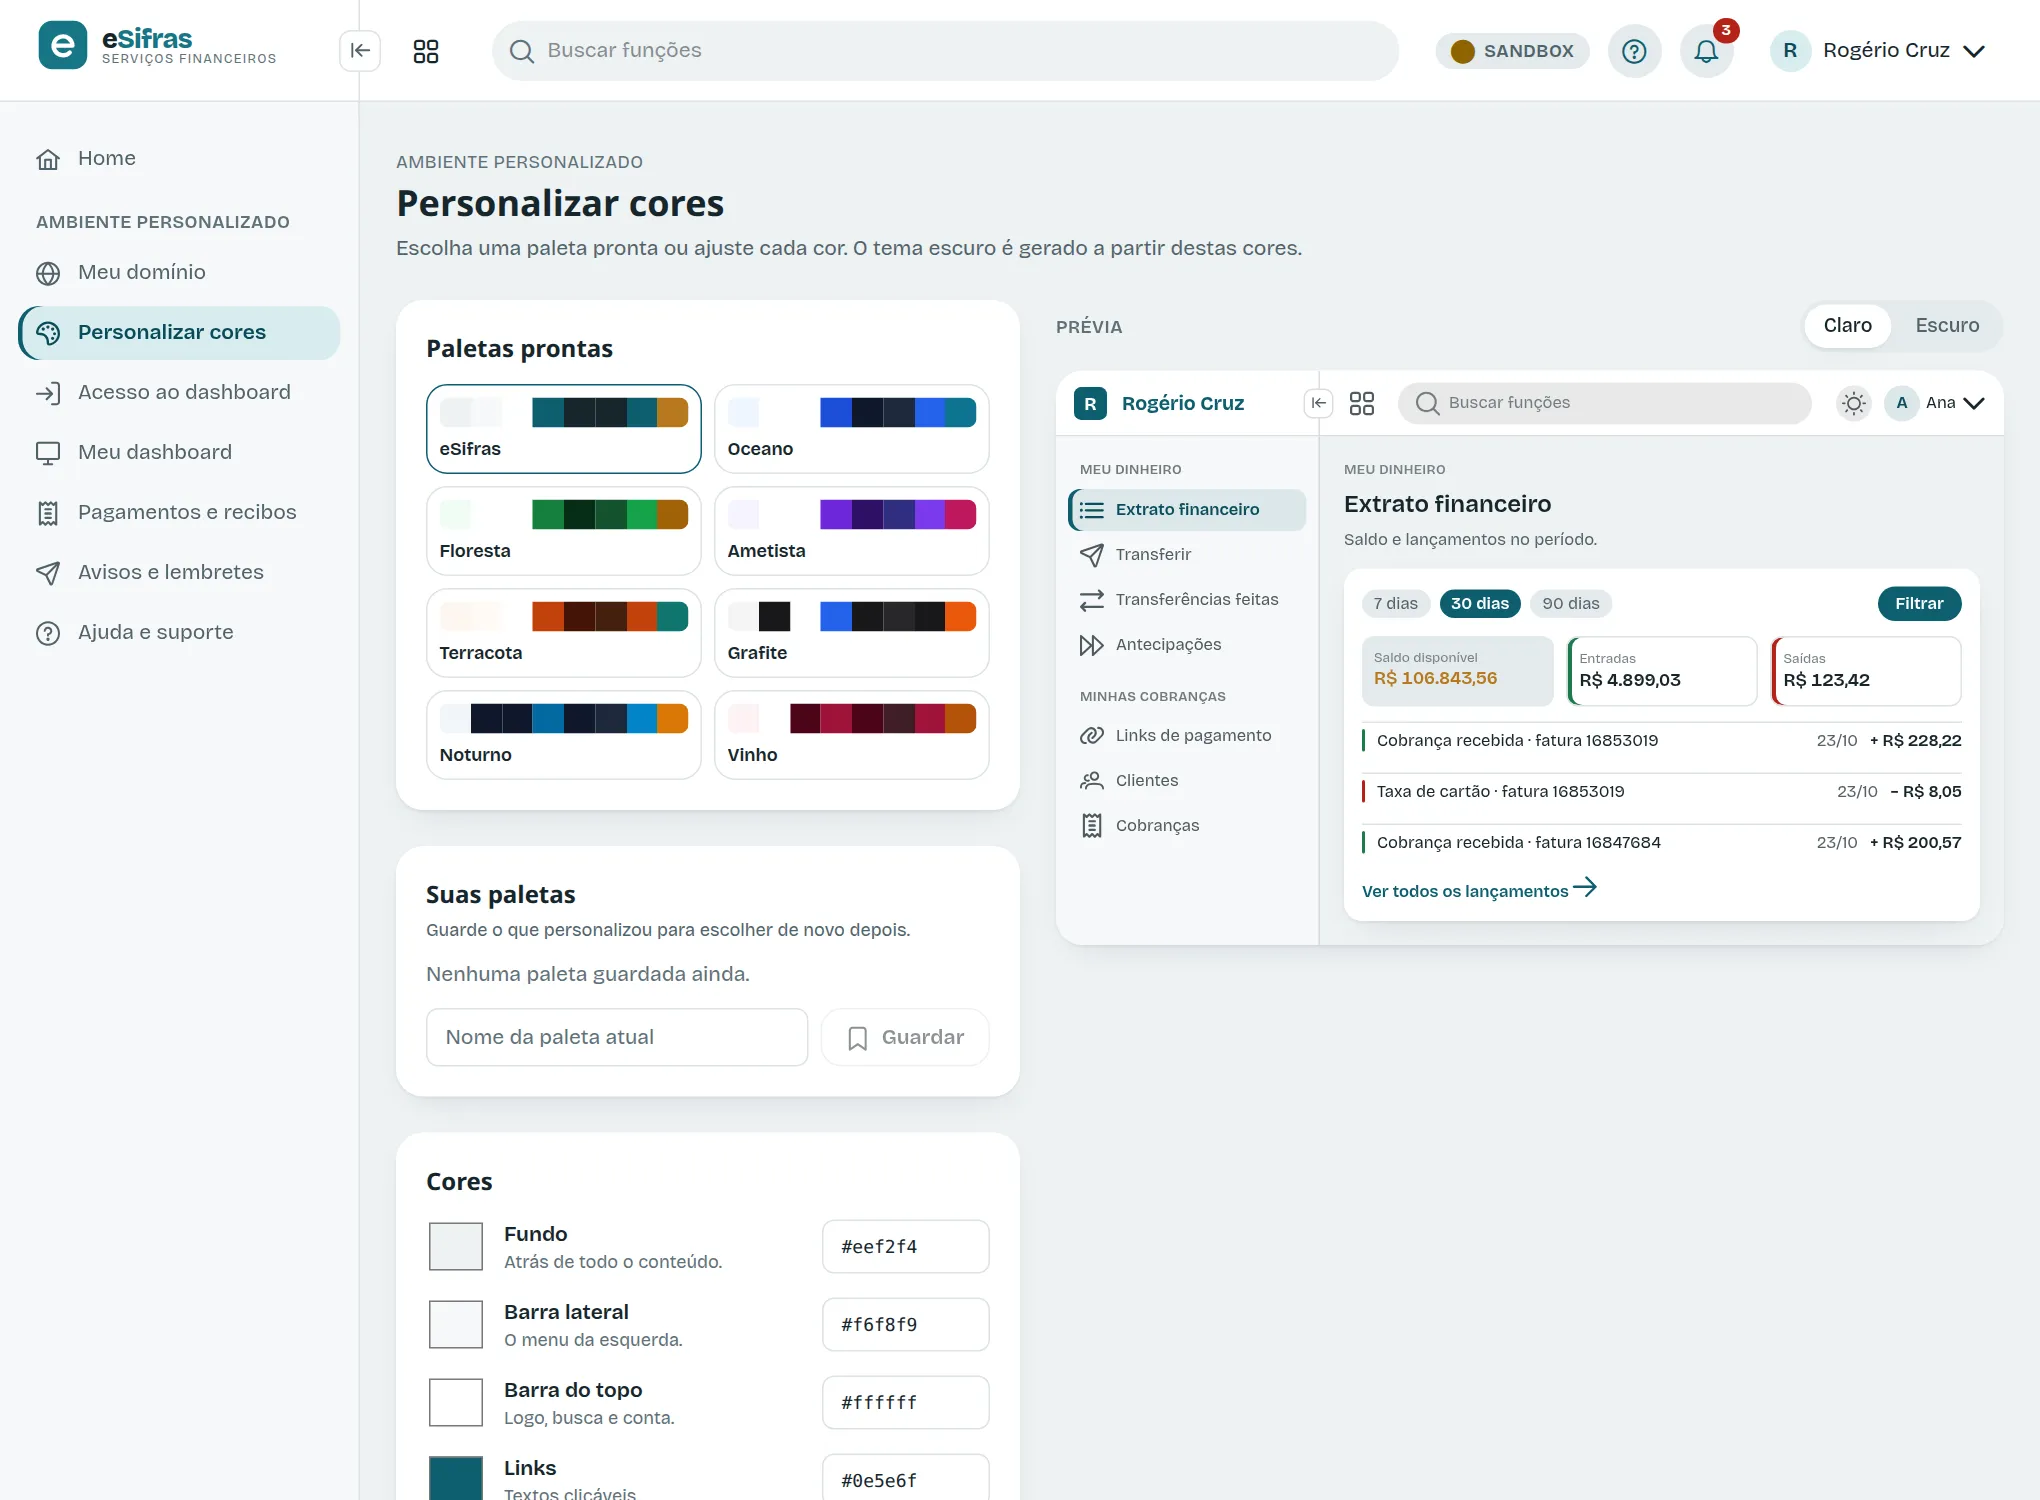Select the 90 dias period chip
The image size is (2040, 1500).
click(x=1570, y=603)
